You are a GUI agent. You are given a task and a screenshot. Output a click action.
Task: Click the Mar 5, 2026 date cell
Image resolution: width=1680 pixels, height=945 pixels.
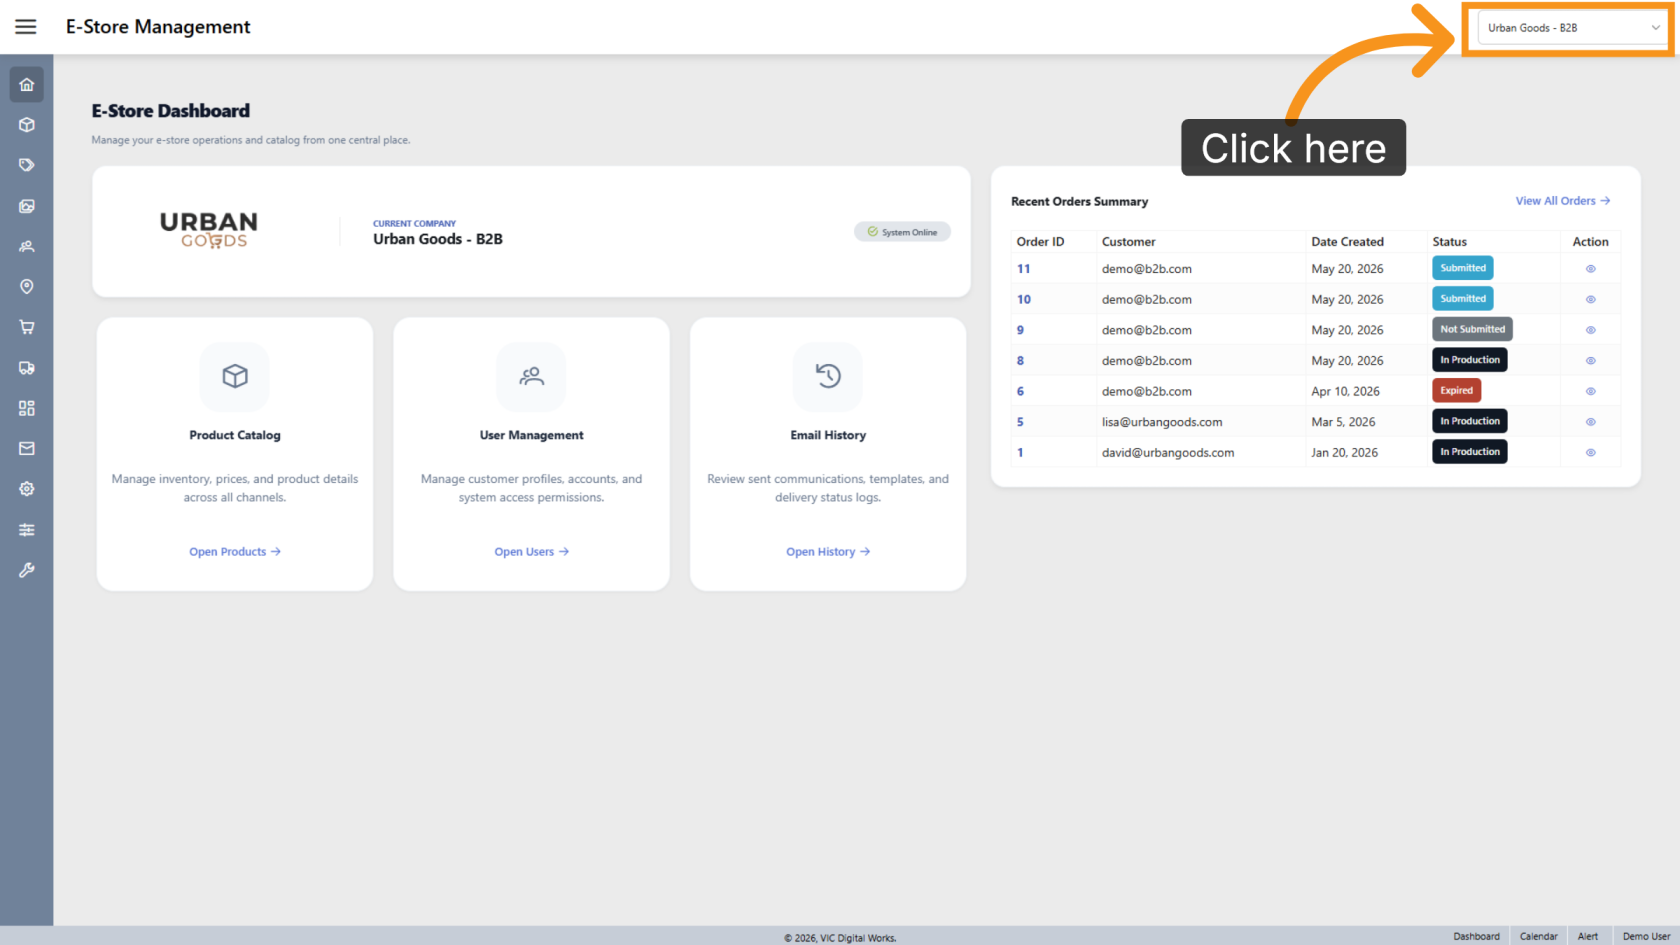(x=1343, y=422)
